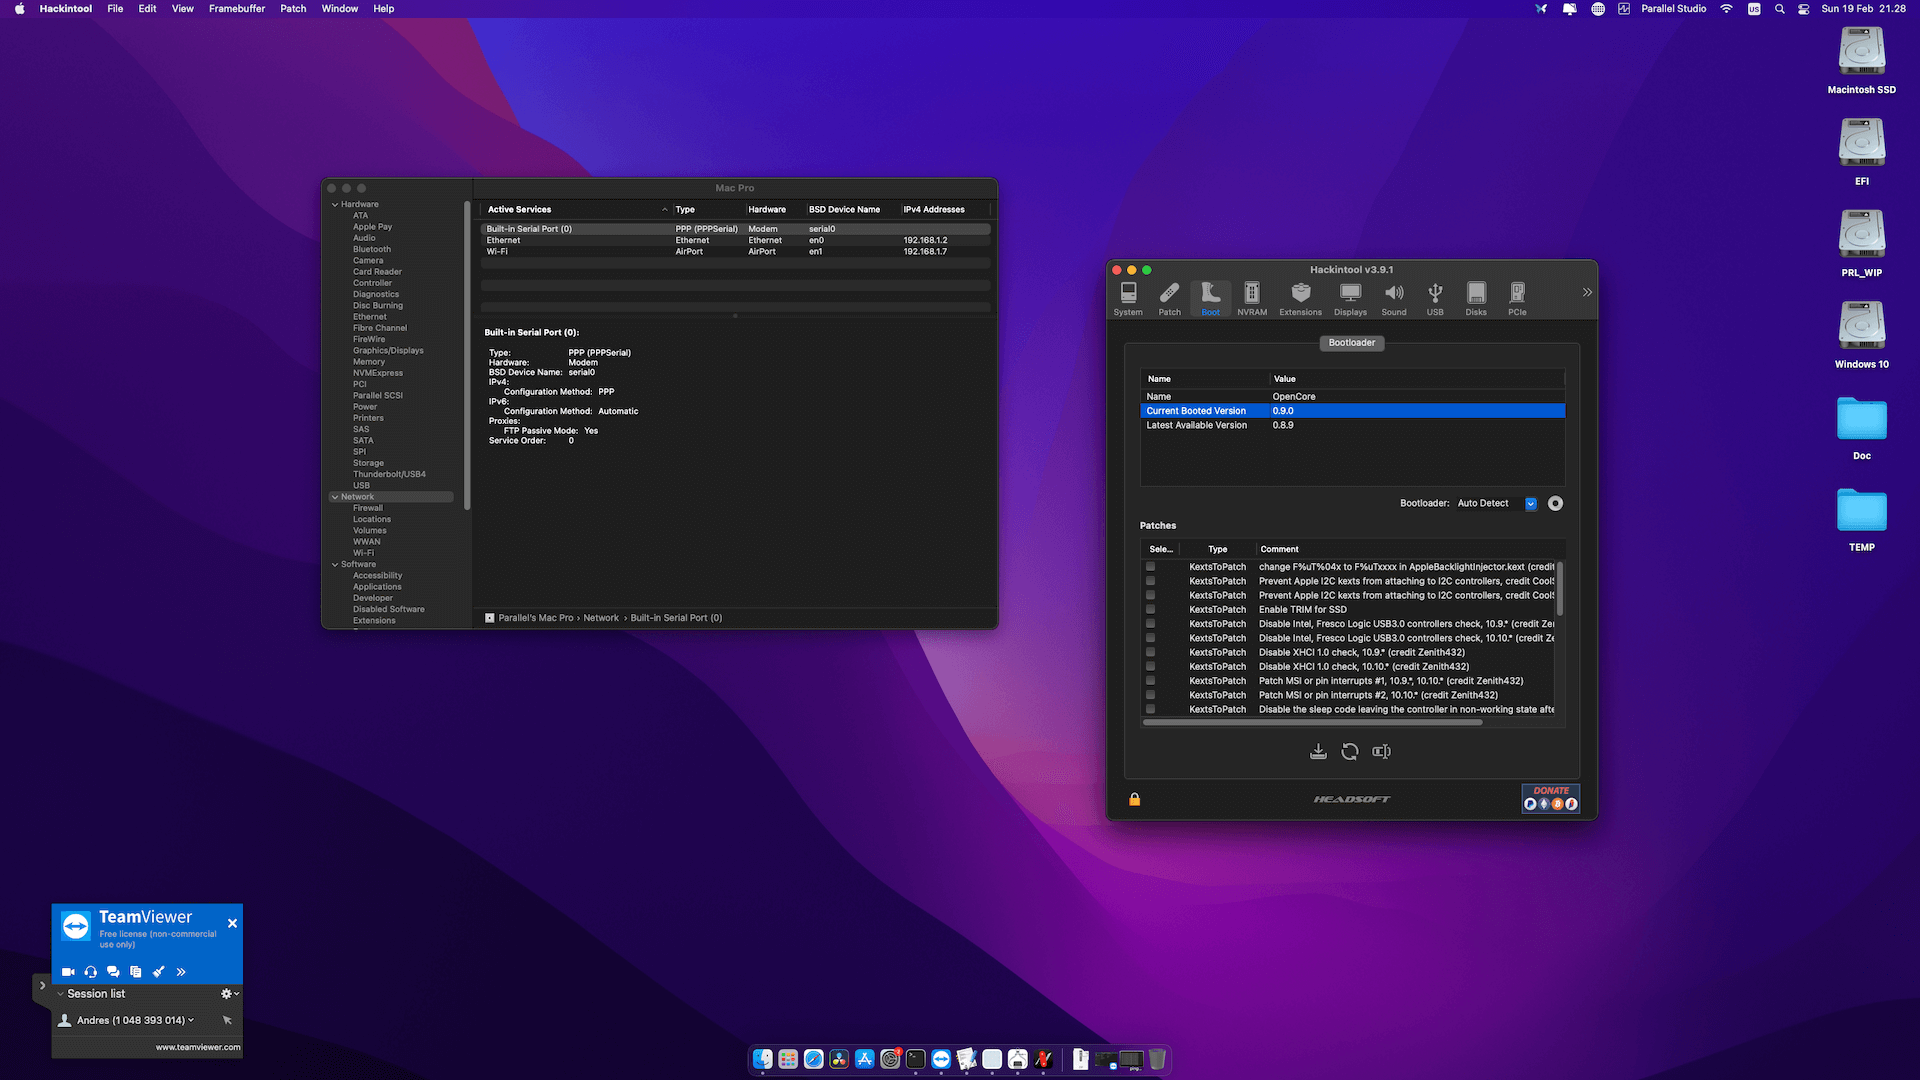
Task: Collapse the Hardware tree in System Information
Action: click(335, 204)
